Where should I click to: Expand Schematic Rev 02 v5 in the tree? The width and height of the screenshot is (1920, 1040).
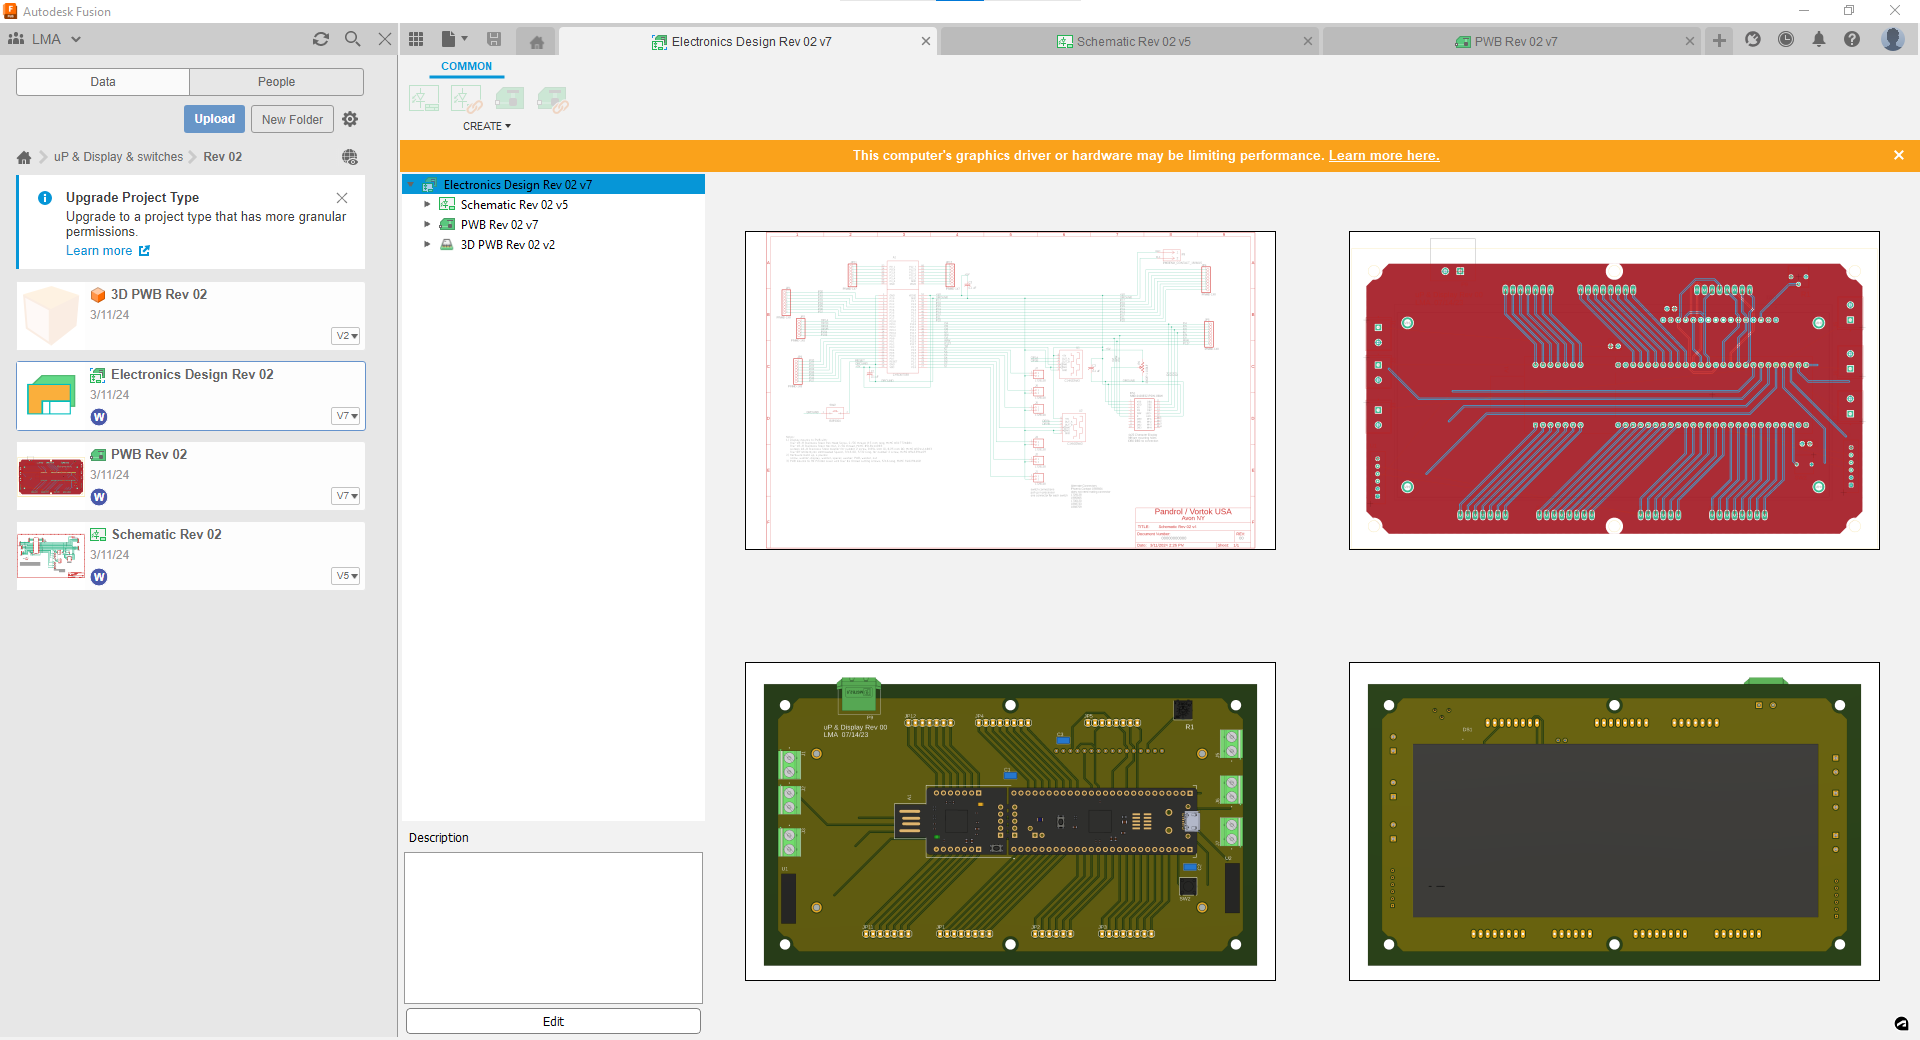point(427,204)
